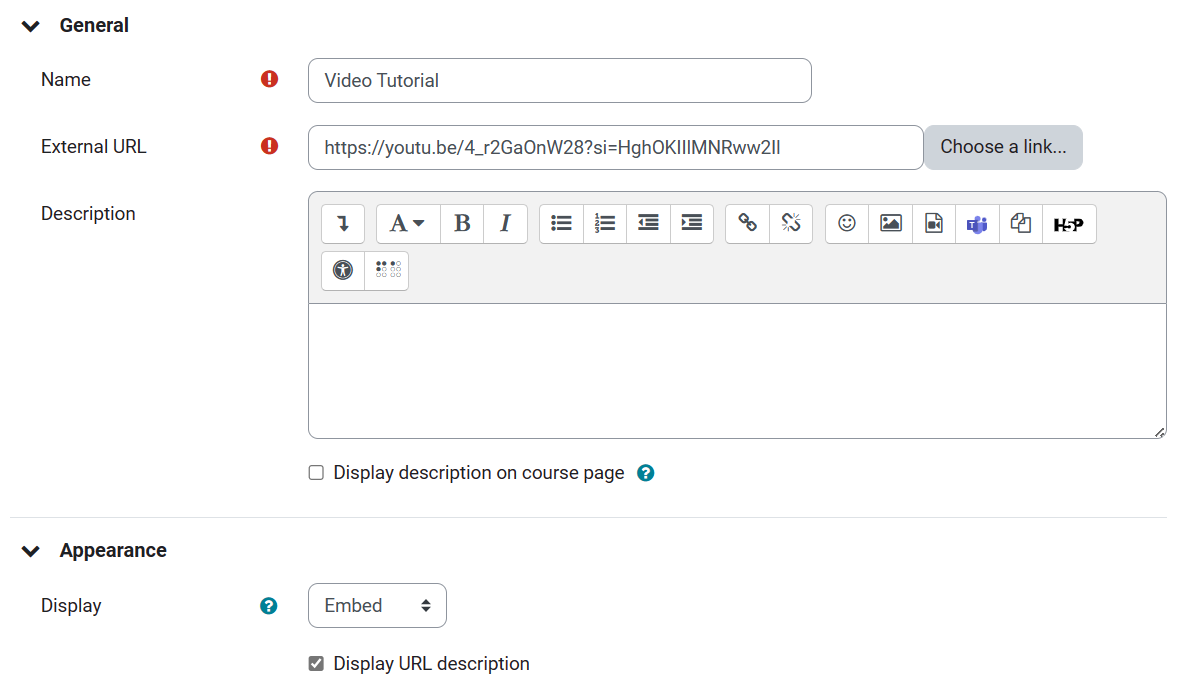Viewport: 1195px width, 686px height.
Task: Open help for the Display setting
Action: [x=268, y=606]
